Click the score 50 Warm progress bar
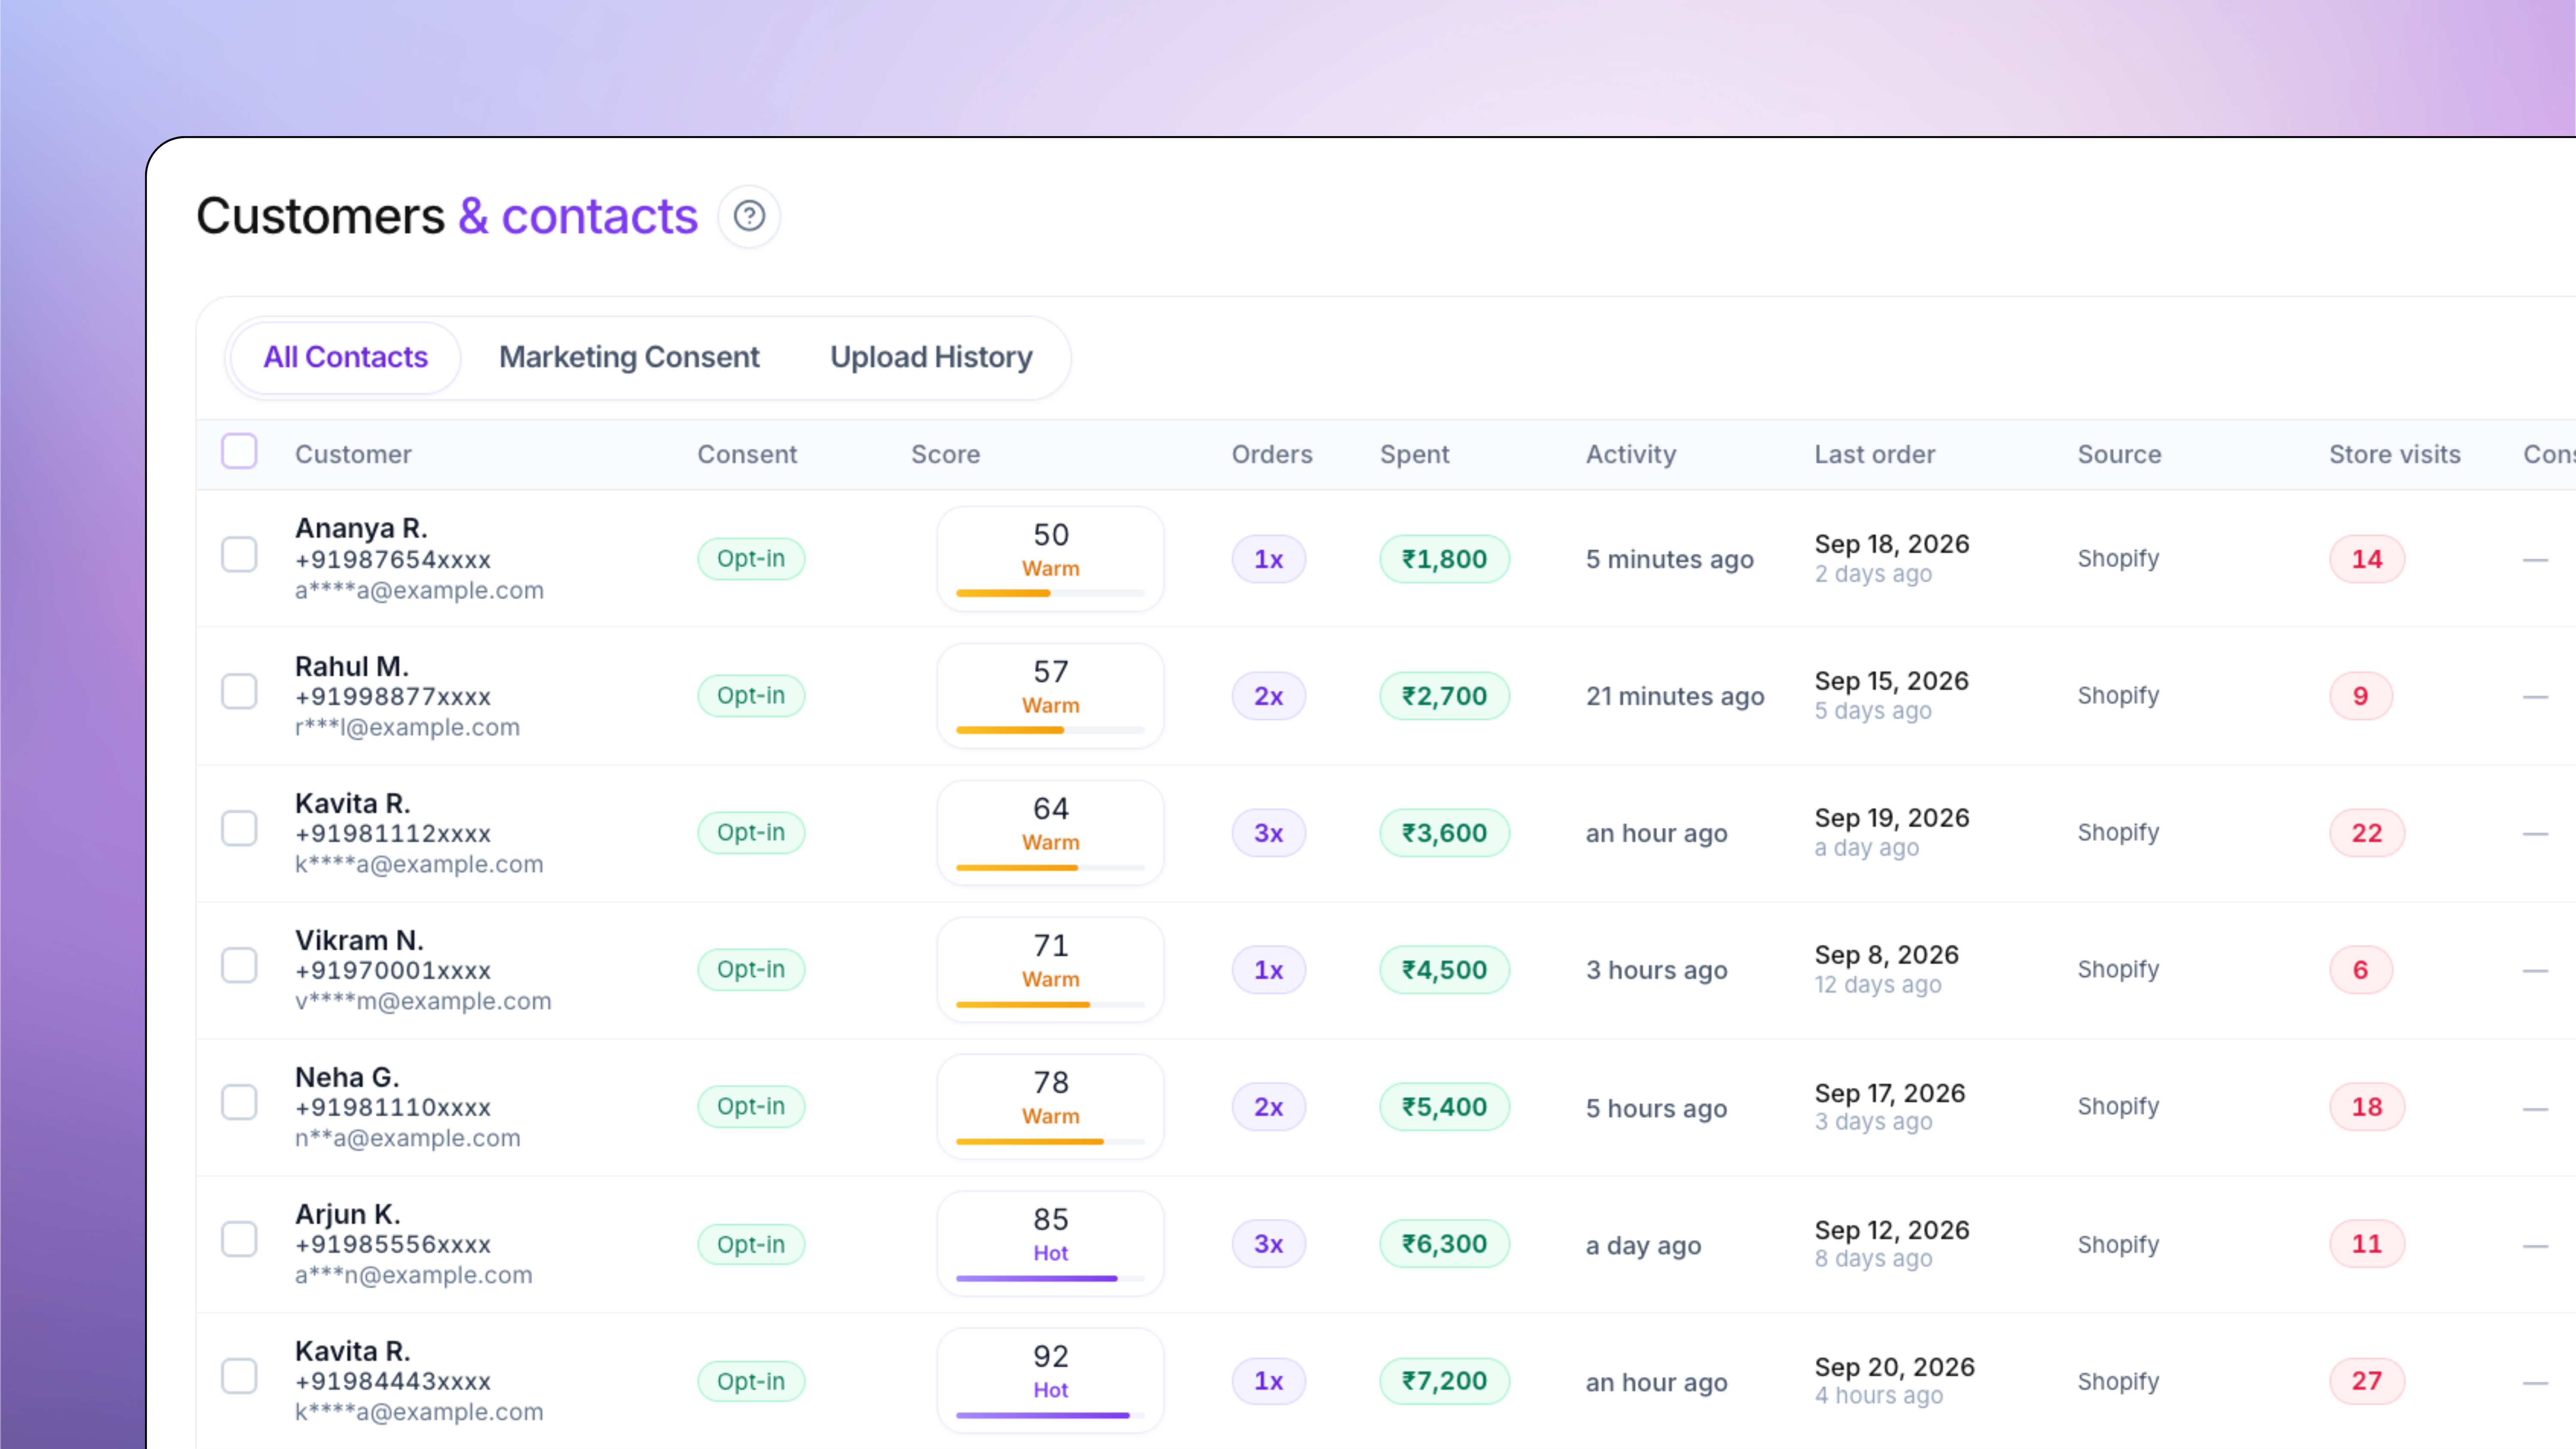This screenshot has width=2576, height=1449. [1050, 593]
